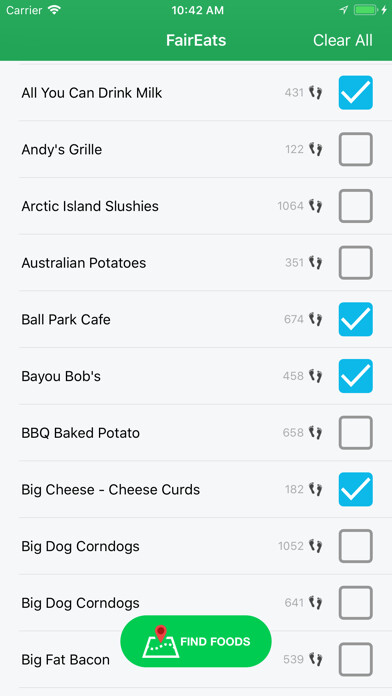Image resolution: width=392 pixels, height=696 pixels.
Task: Uncheck the Bayou Bob's checkbox
Action: pos(356,376)
